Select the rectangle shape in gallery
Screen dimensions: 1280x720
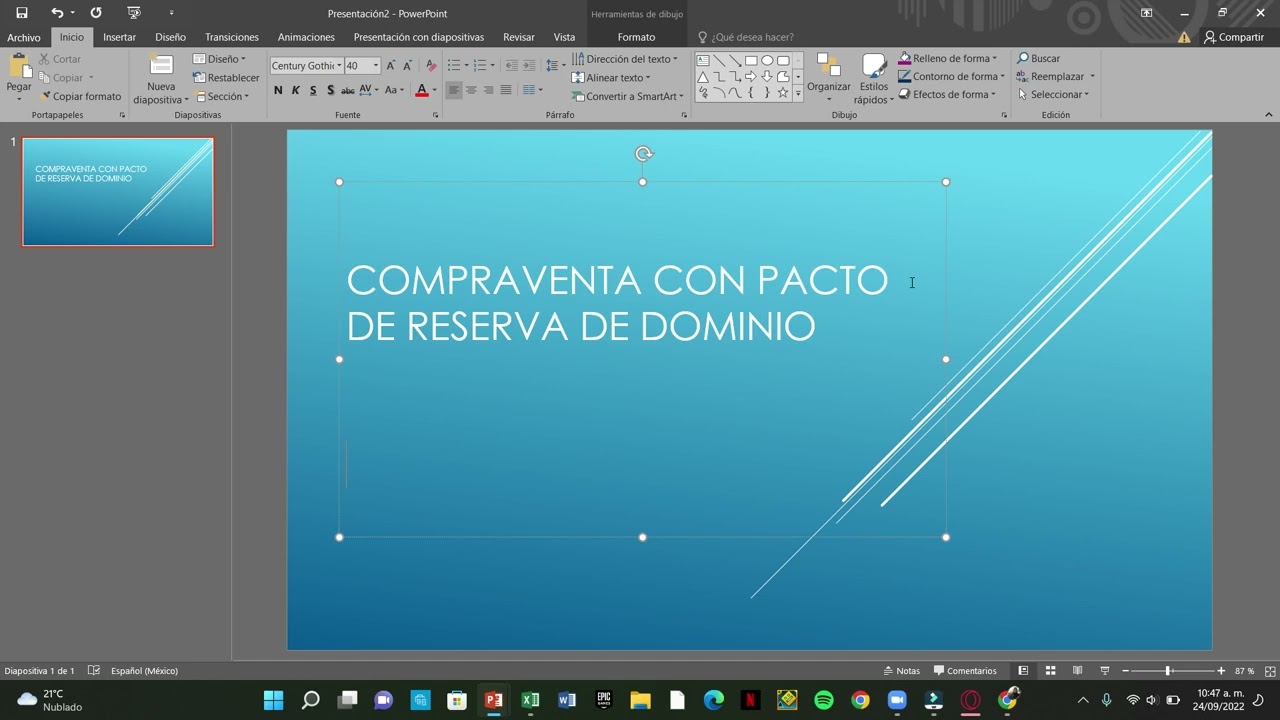pyautogui.click(x=751, y=60)
